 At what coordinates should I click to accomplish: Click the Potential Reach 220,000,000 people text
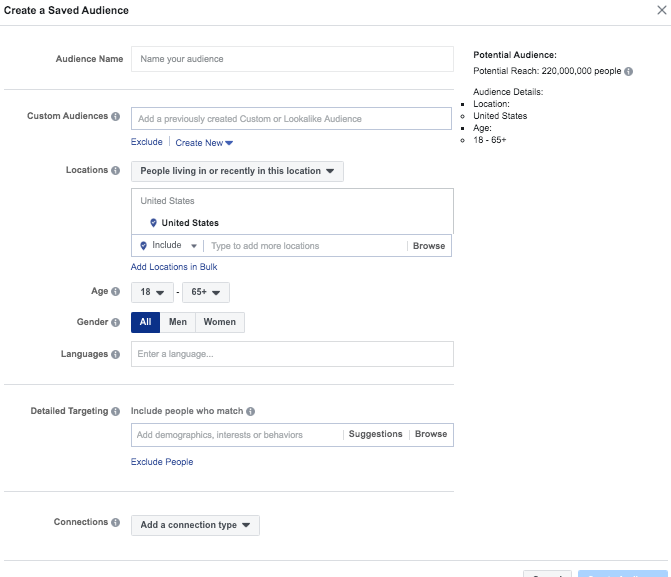547,71
